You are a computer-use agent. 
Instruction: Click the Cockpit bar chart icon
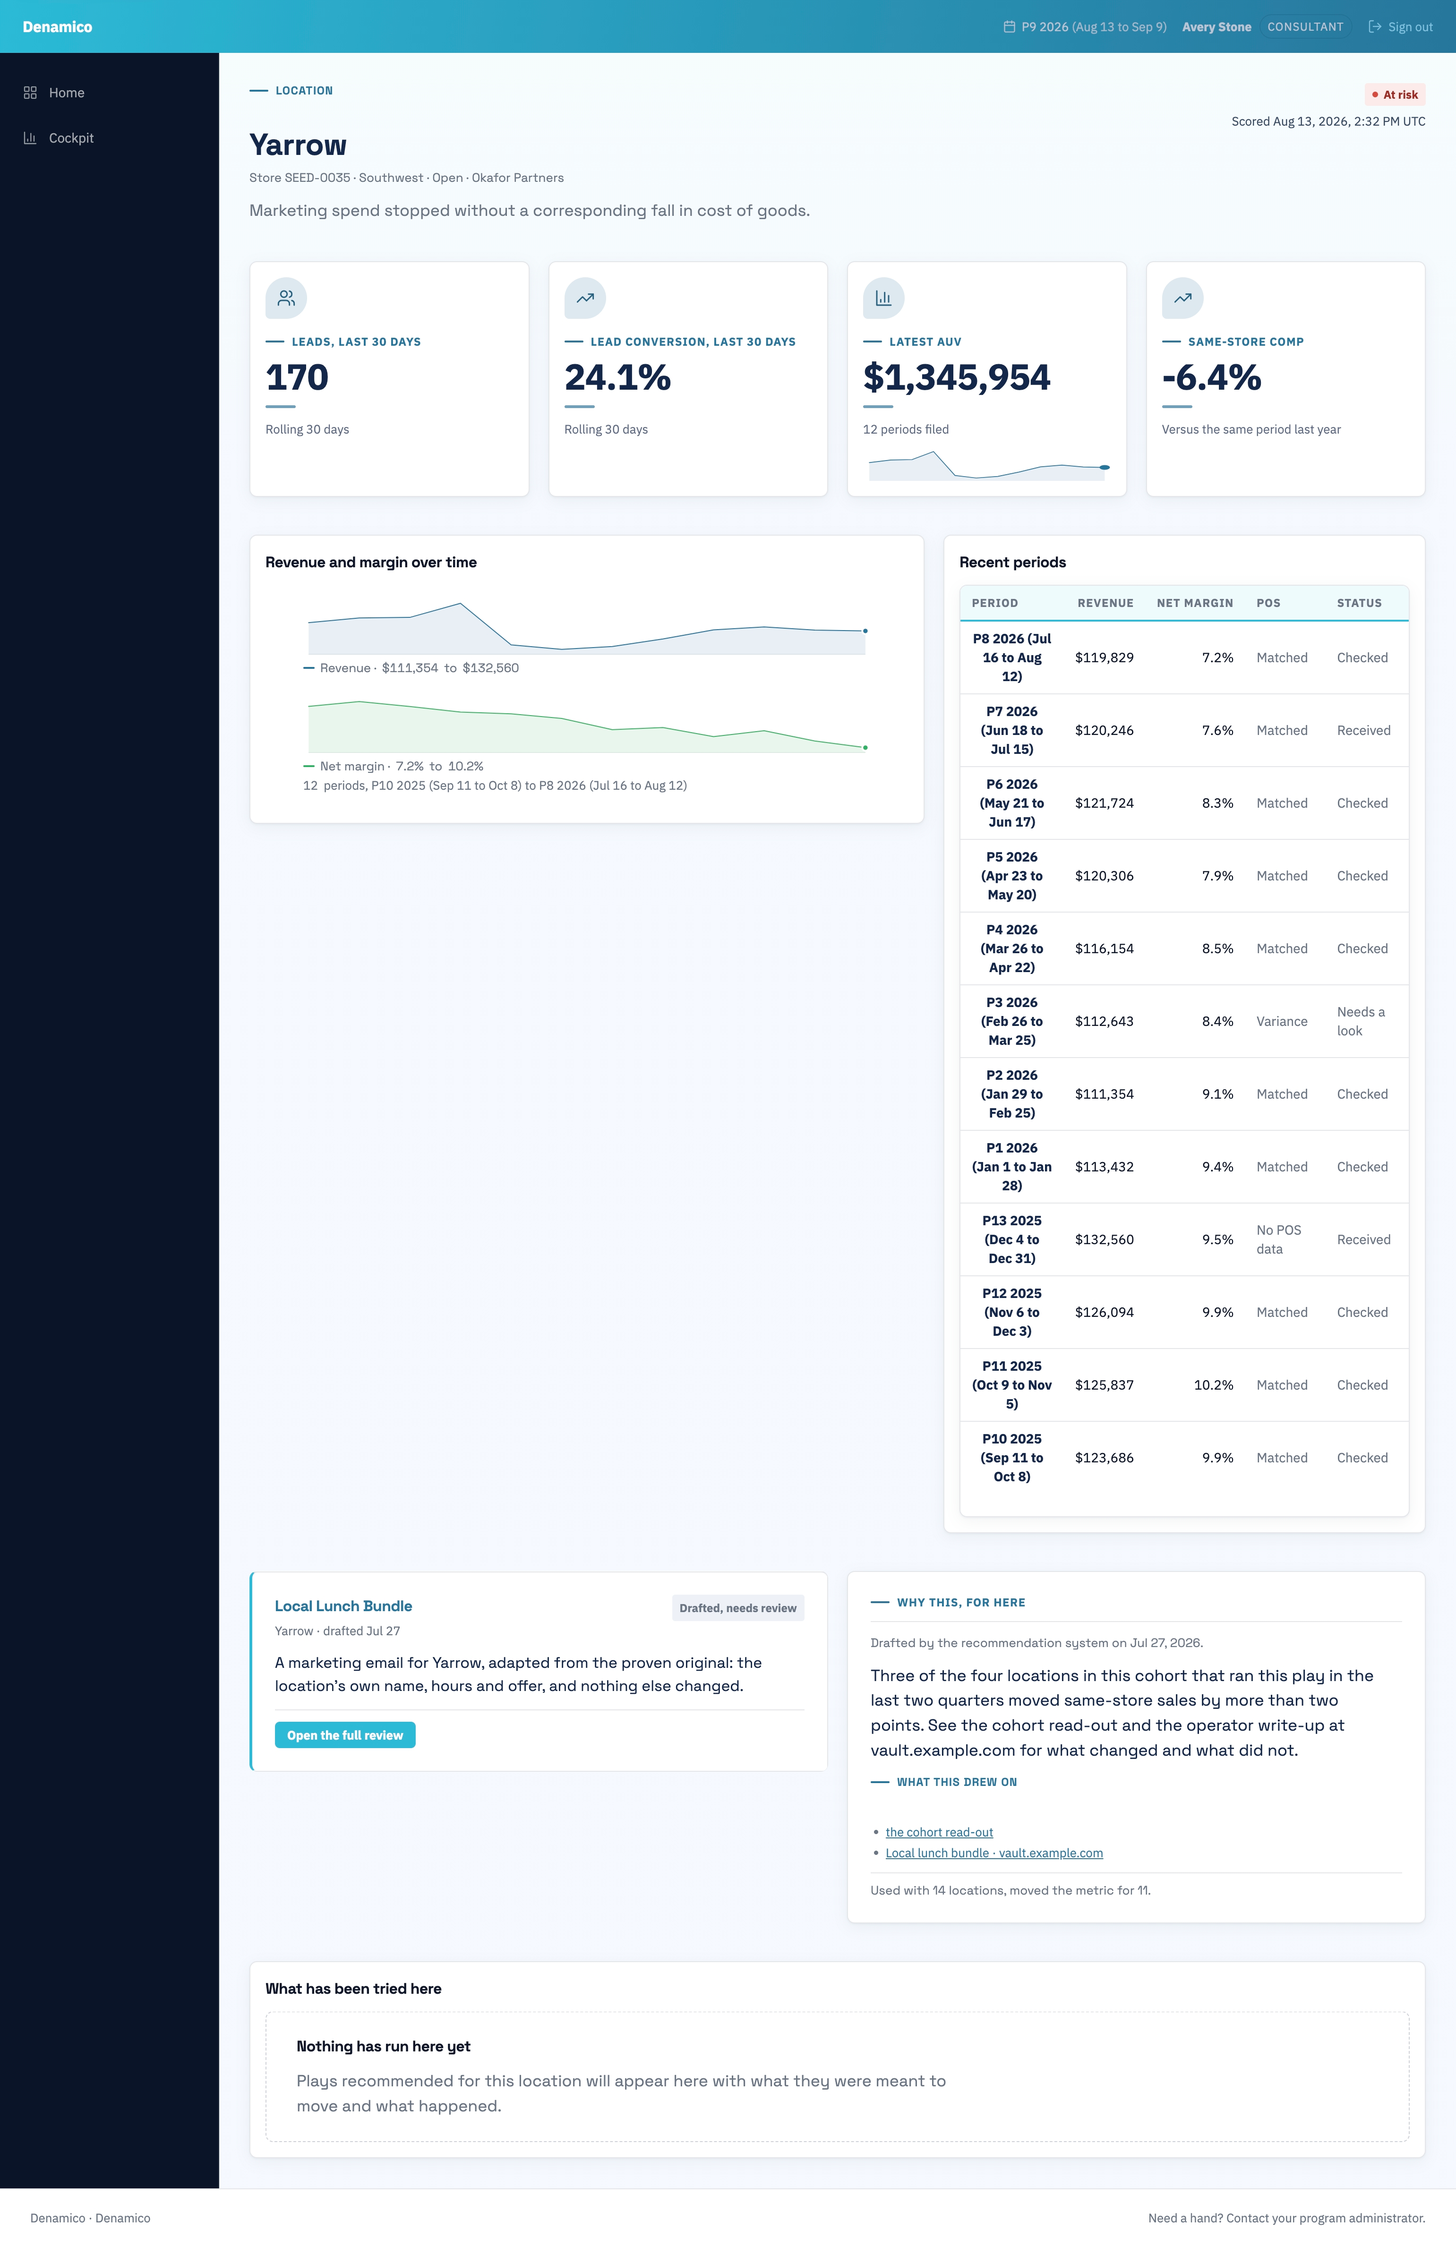[x=30, y=138]
